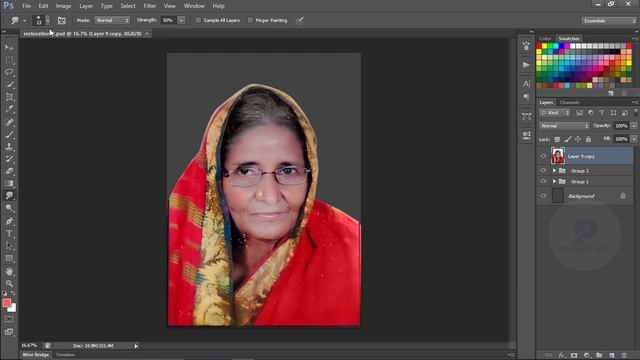This screenshot has width=640, height=360.
Task: Select the Path Selection tool
Action: (x=9, y=246)
